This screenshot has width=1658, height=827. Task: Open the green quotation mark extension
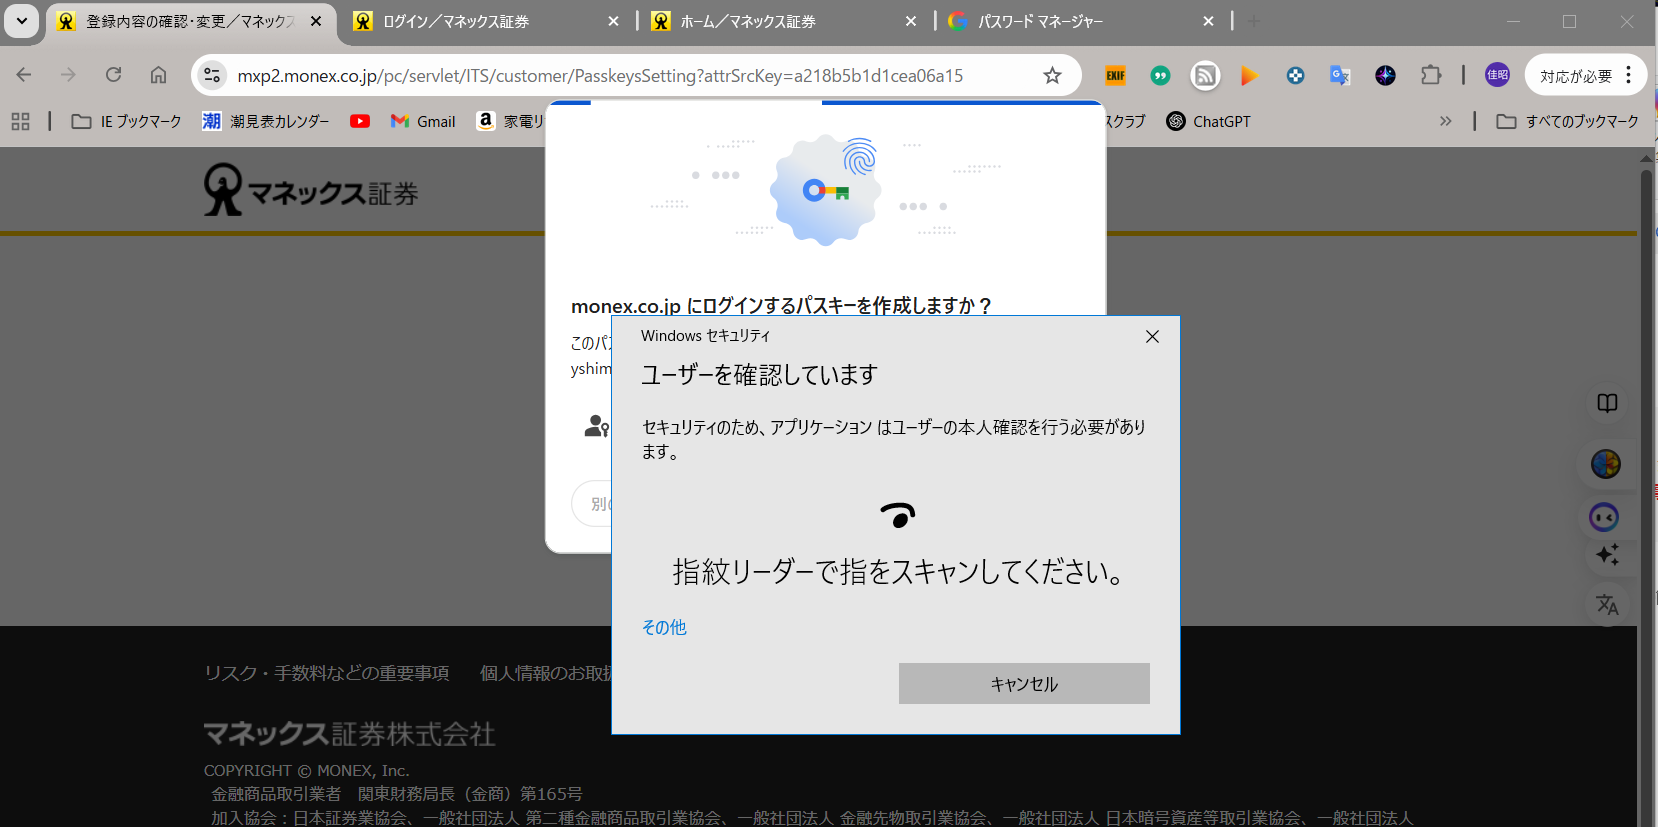click(1160, 76)
